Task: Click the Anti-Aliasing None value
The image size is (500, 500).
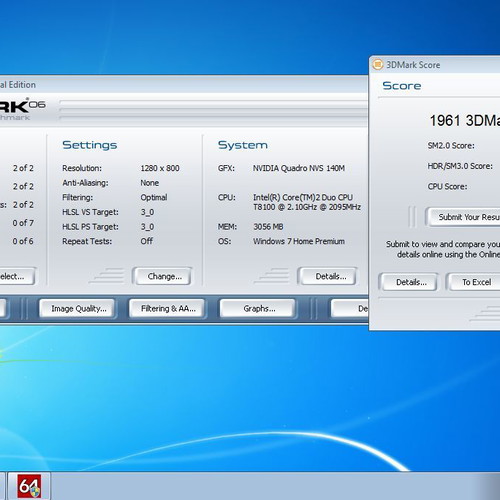Action: (150, 183)
